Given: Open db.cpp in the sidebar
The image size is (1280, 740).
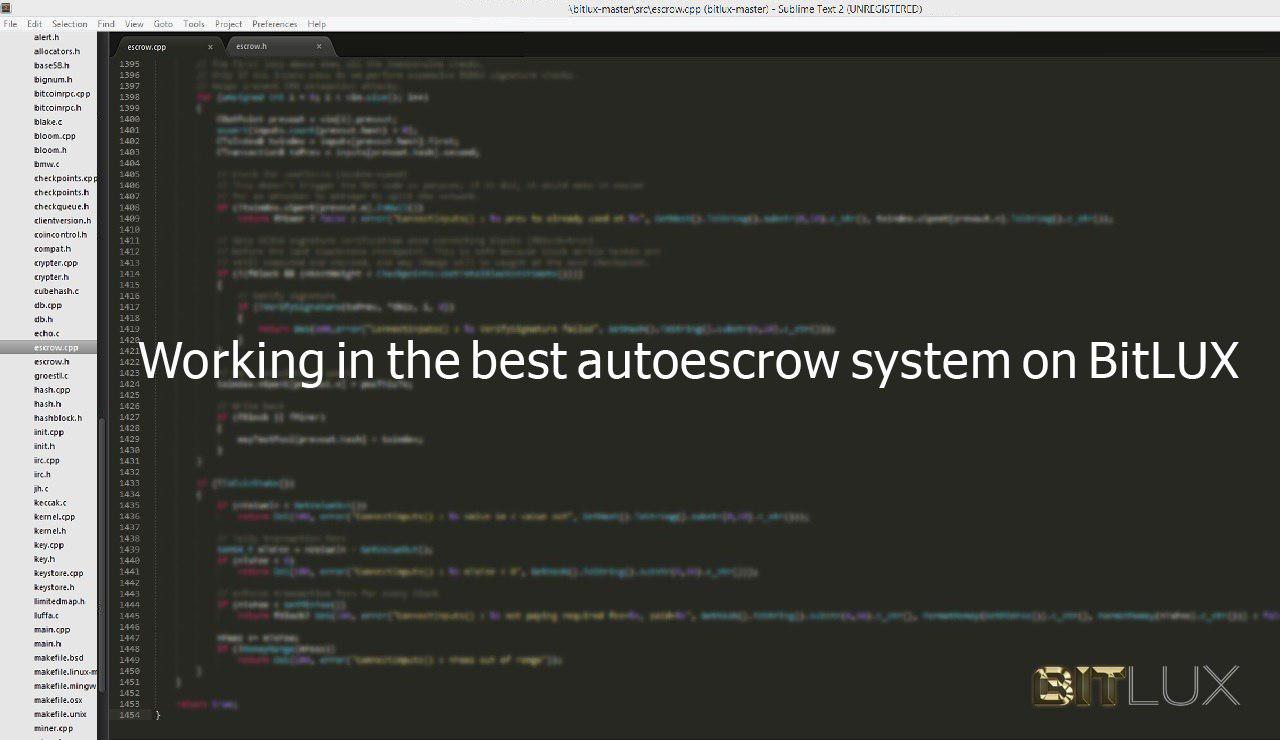Looking at the screenshot, I should point(48,305).
